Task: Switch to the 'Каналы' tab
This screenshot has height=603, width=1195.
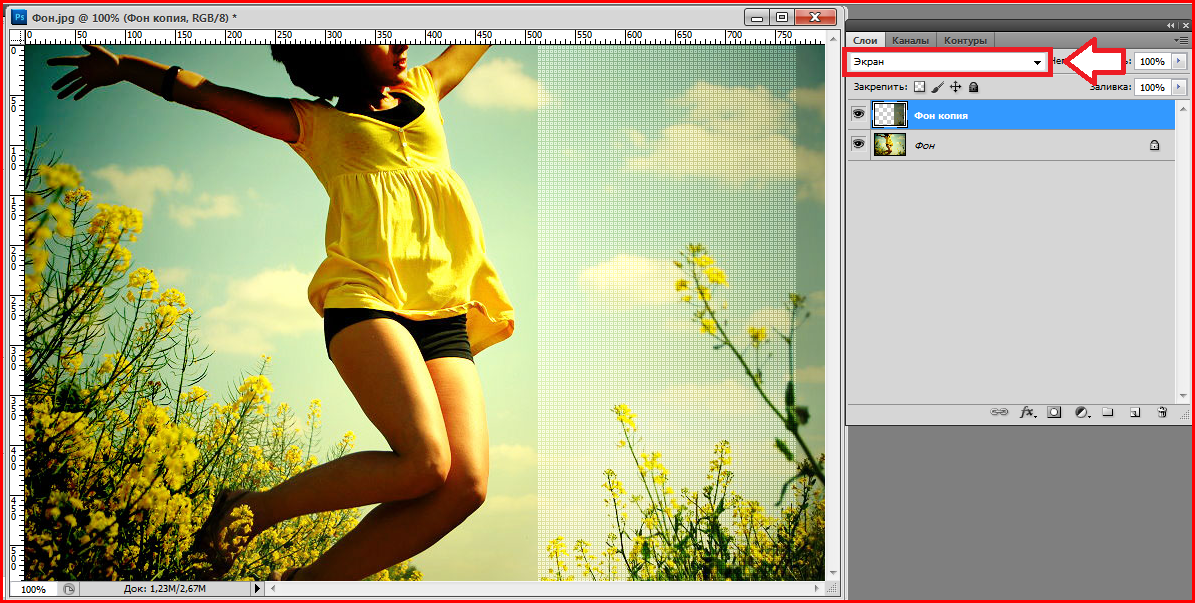Action: 910,40
